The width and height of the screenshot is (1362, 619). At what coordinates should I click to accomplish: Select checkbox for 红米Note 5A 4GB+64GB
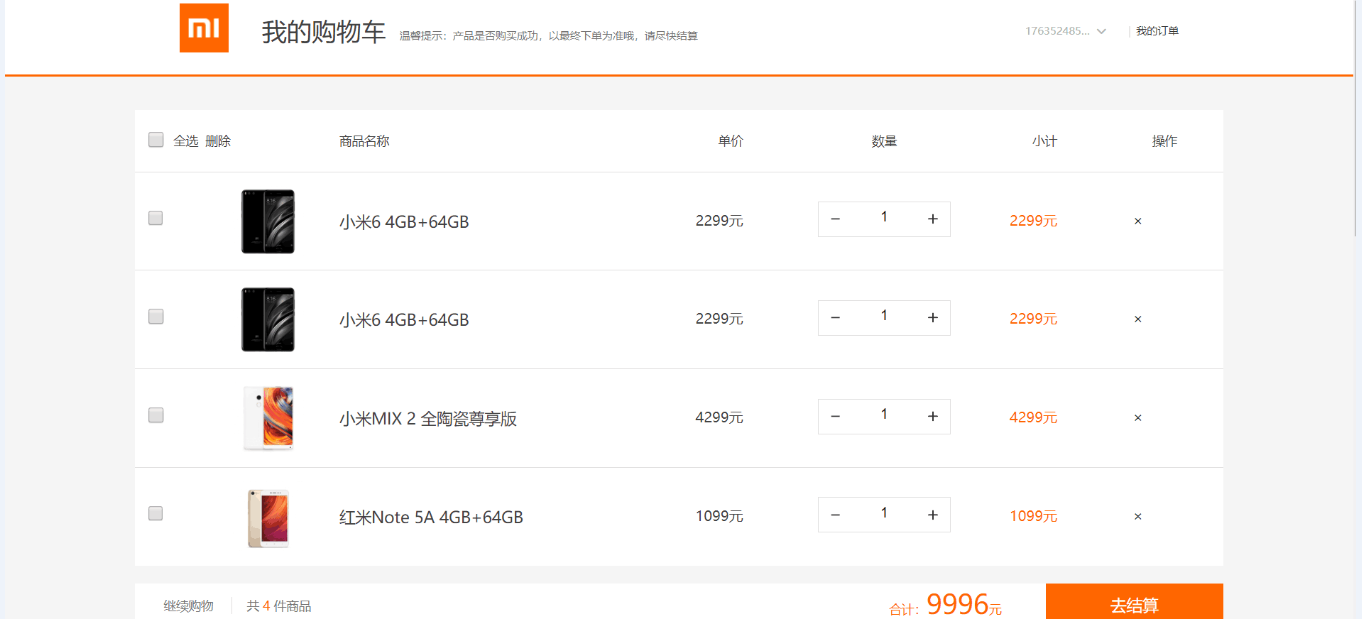click(156, 514)
